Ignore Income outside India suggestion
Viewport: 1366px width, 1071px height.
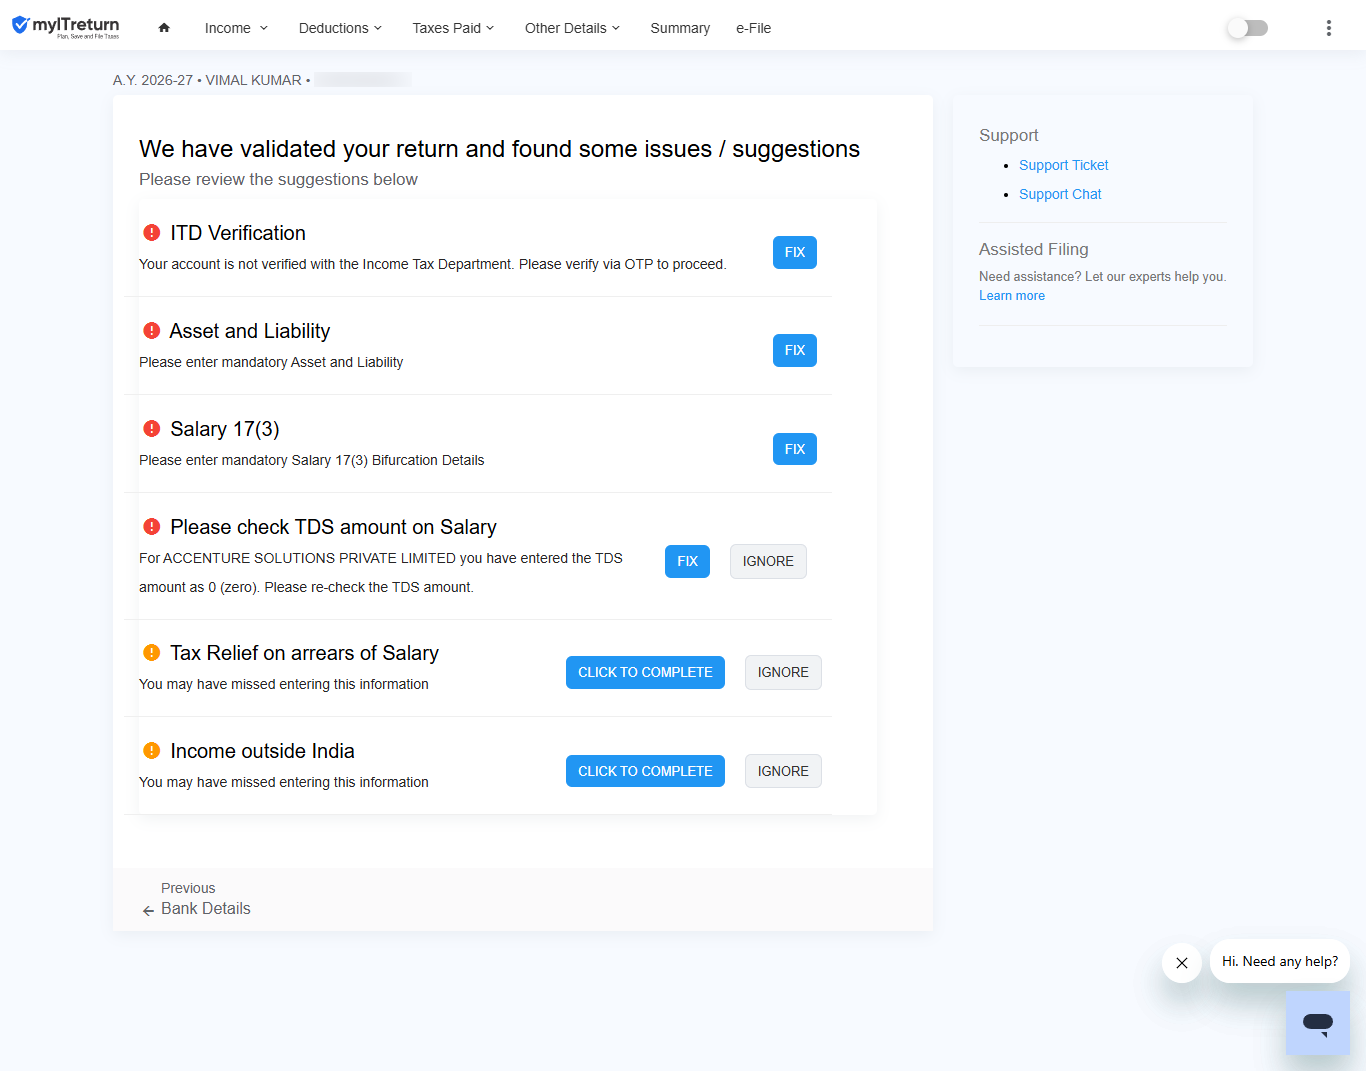coord(783,771)
